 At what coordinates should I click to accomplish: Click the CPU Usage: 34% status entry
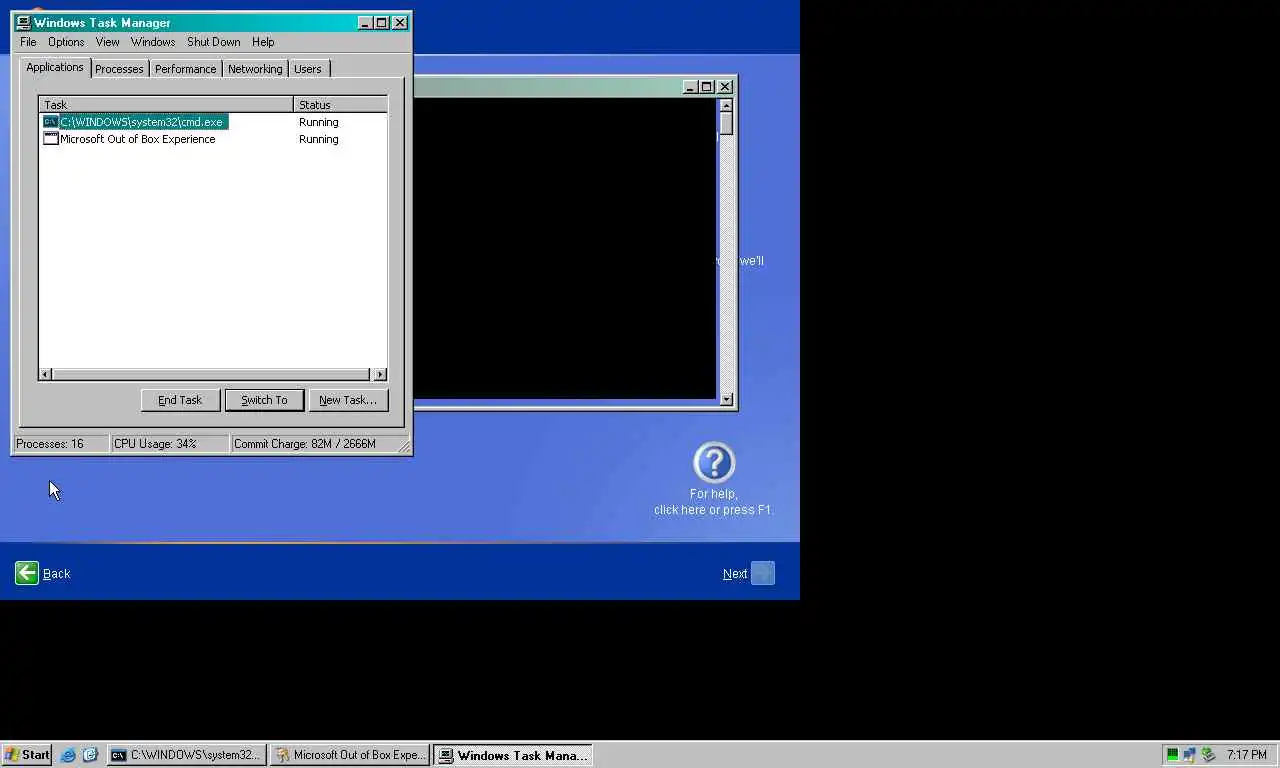pyautogui.click(x=170, y=444)
